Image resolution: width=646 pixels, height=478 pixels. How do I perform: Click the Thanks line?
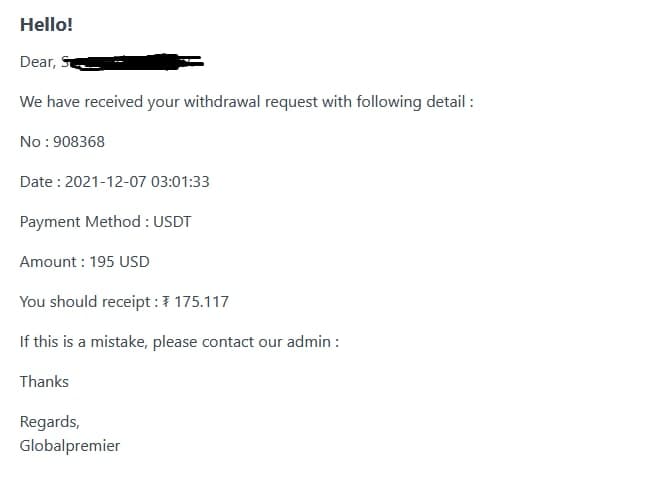tap(44, 382)
